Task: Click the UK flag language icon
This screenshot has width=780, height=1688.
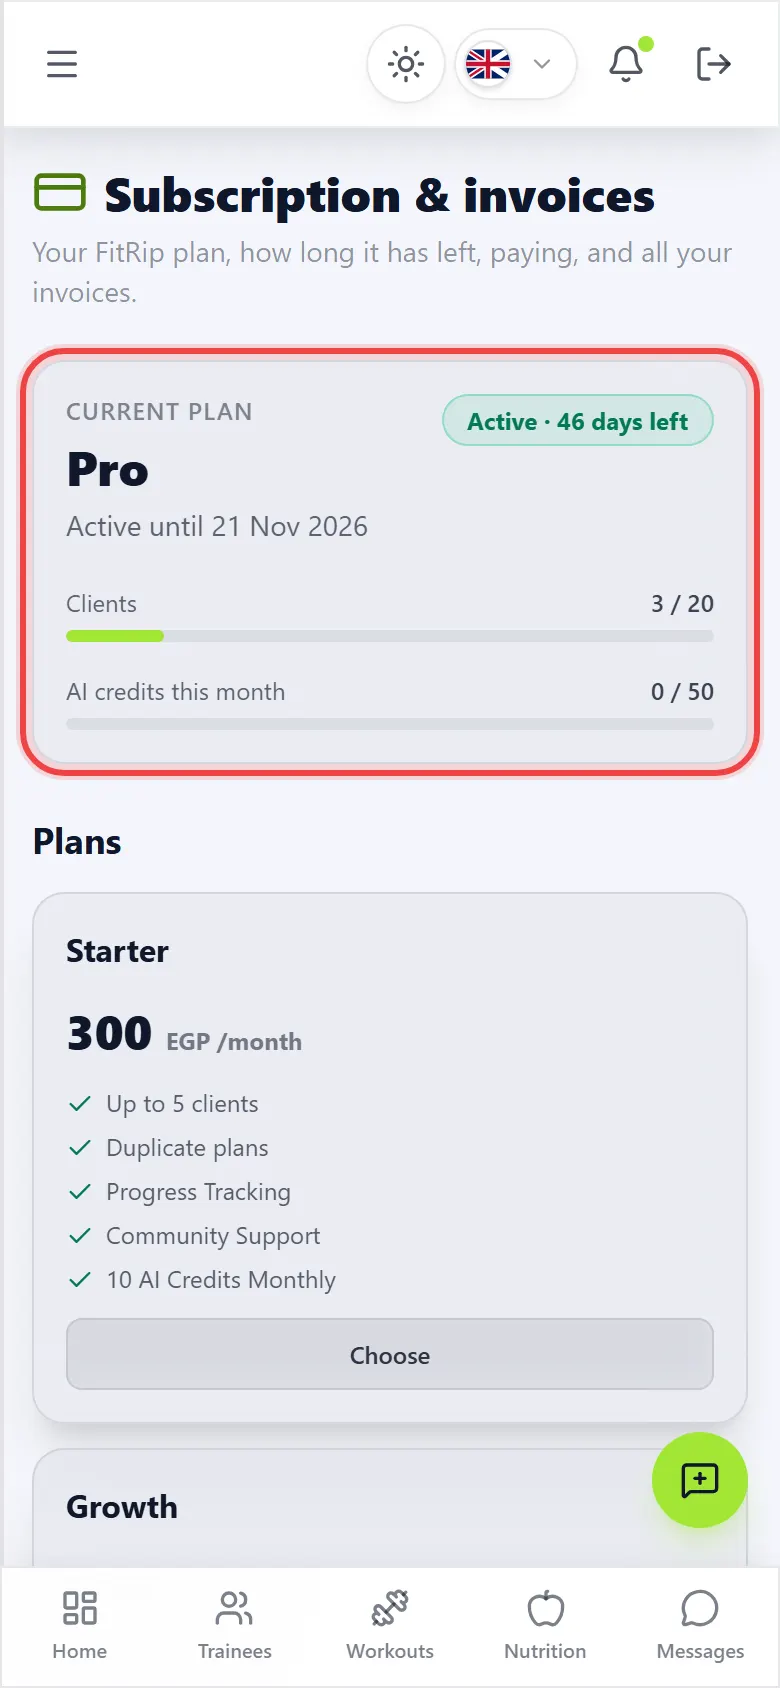Action: click(488, 64)
